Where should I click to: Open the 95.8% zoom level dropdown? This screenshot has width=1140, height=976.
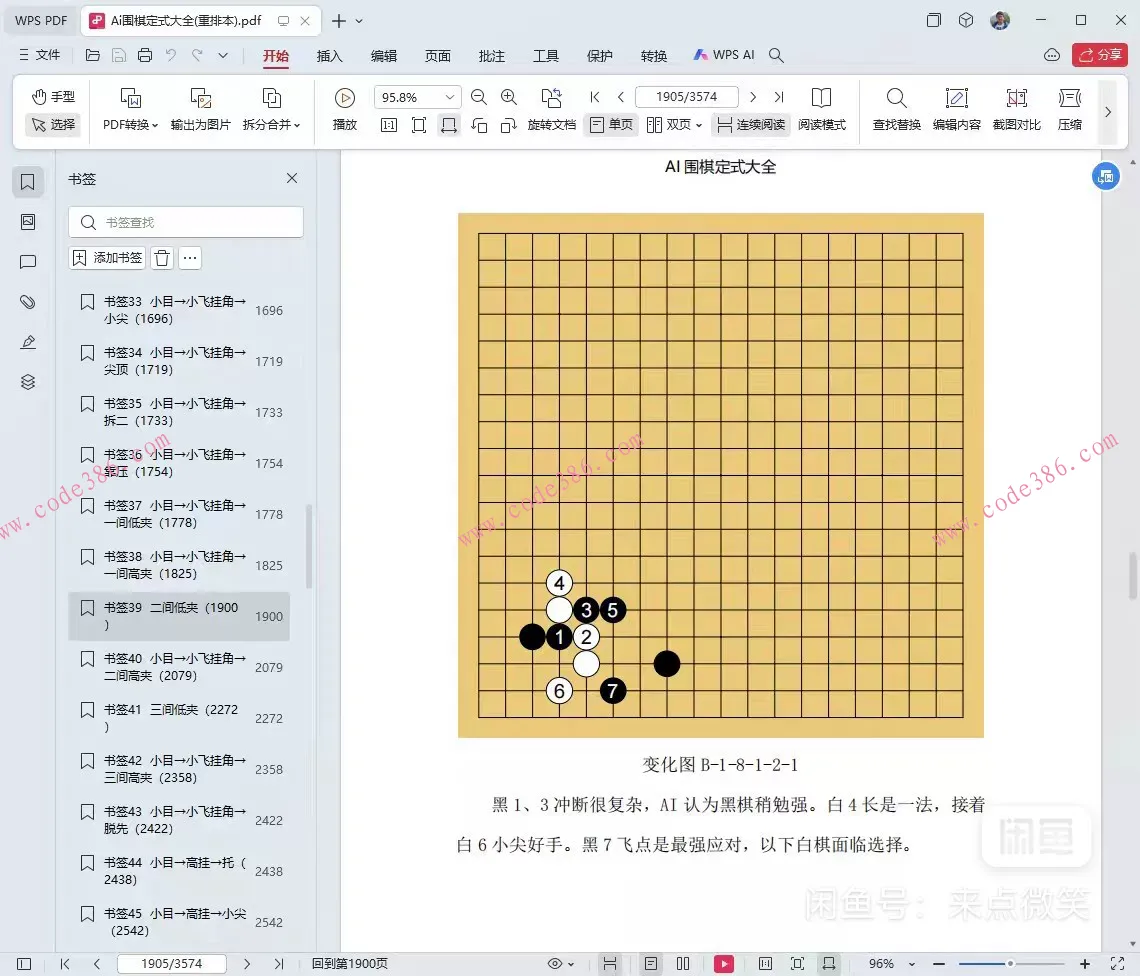(417, 97)
